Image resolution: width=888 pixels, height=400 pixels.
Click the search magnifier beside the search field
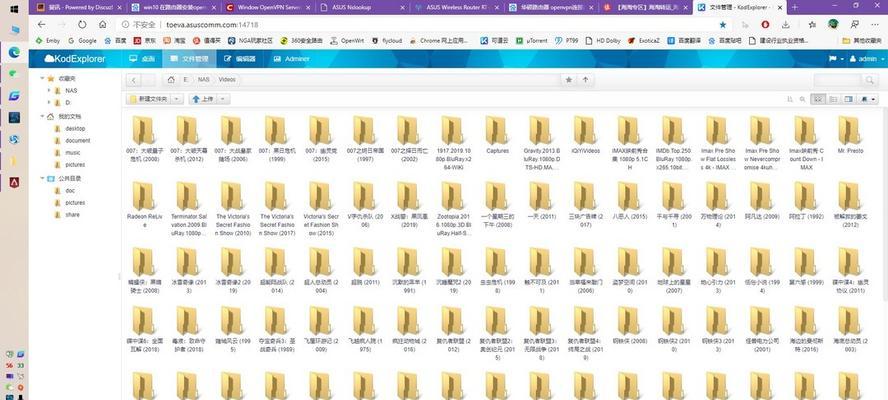(x=869, y=80)
